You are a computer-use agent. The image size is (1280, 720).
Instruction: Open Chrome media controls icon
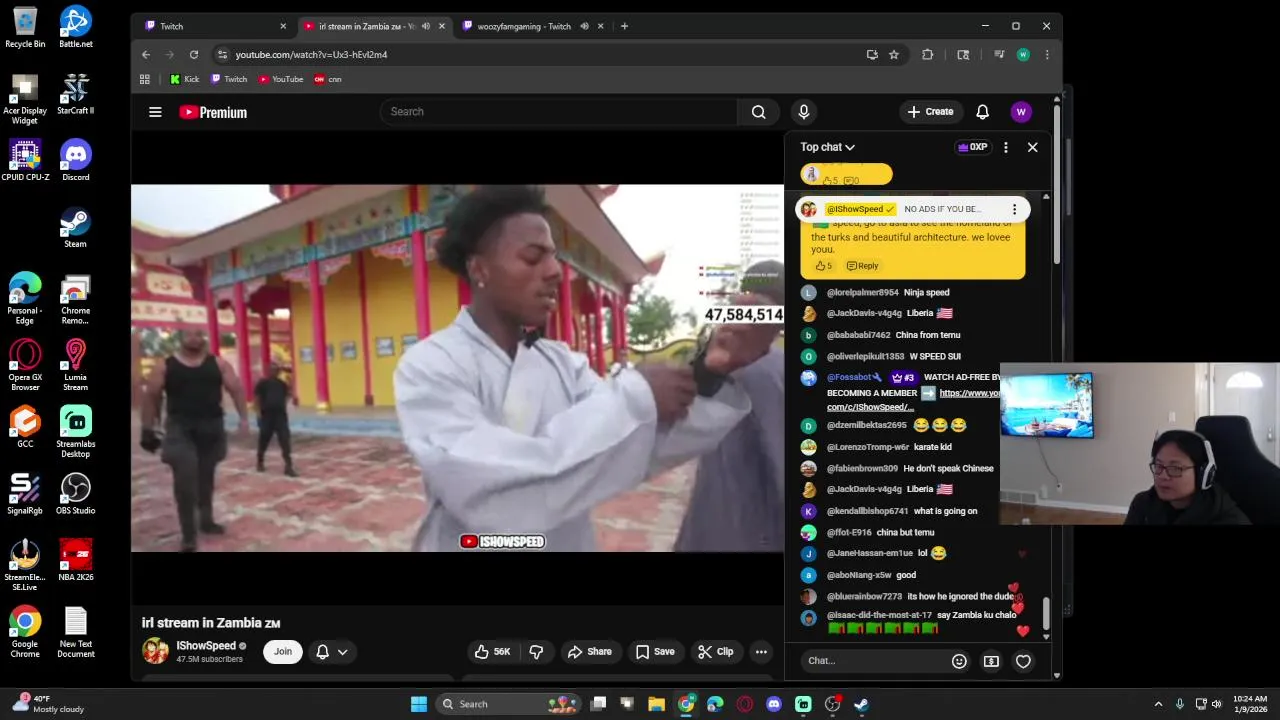[999, 55]
